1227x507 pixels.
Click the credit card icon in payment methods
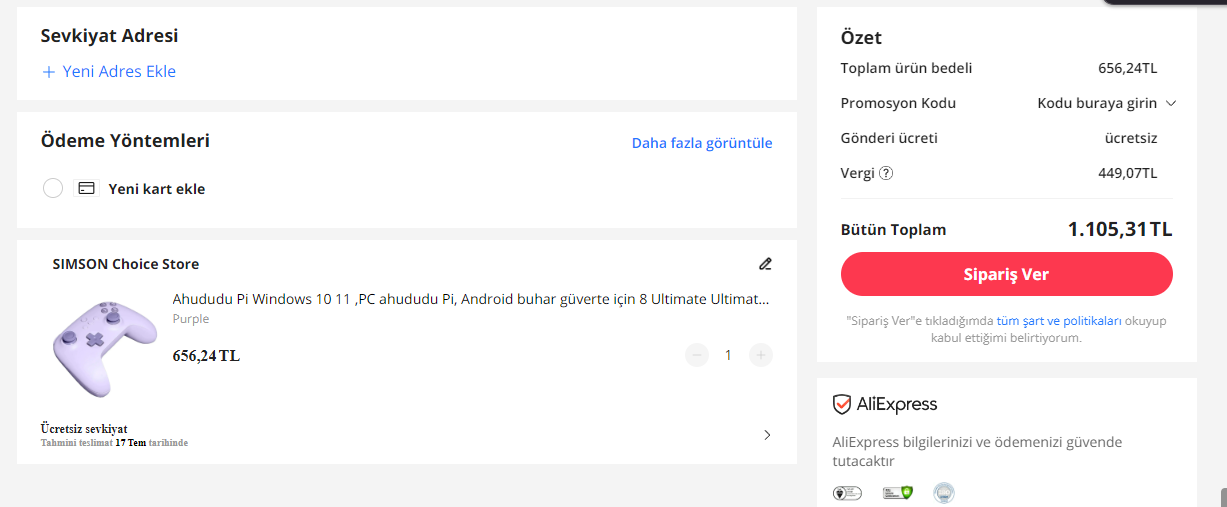click(x=86, y=188)
